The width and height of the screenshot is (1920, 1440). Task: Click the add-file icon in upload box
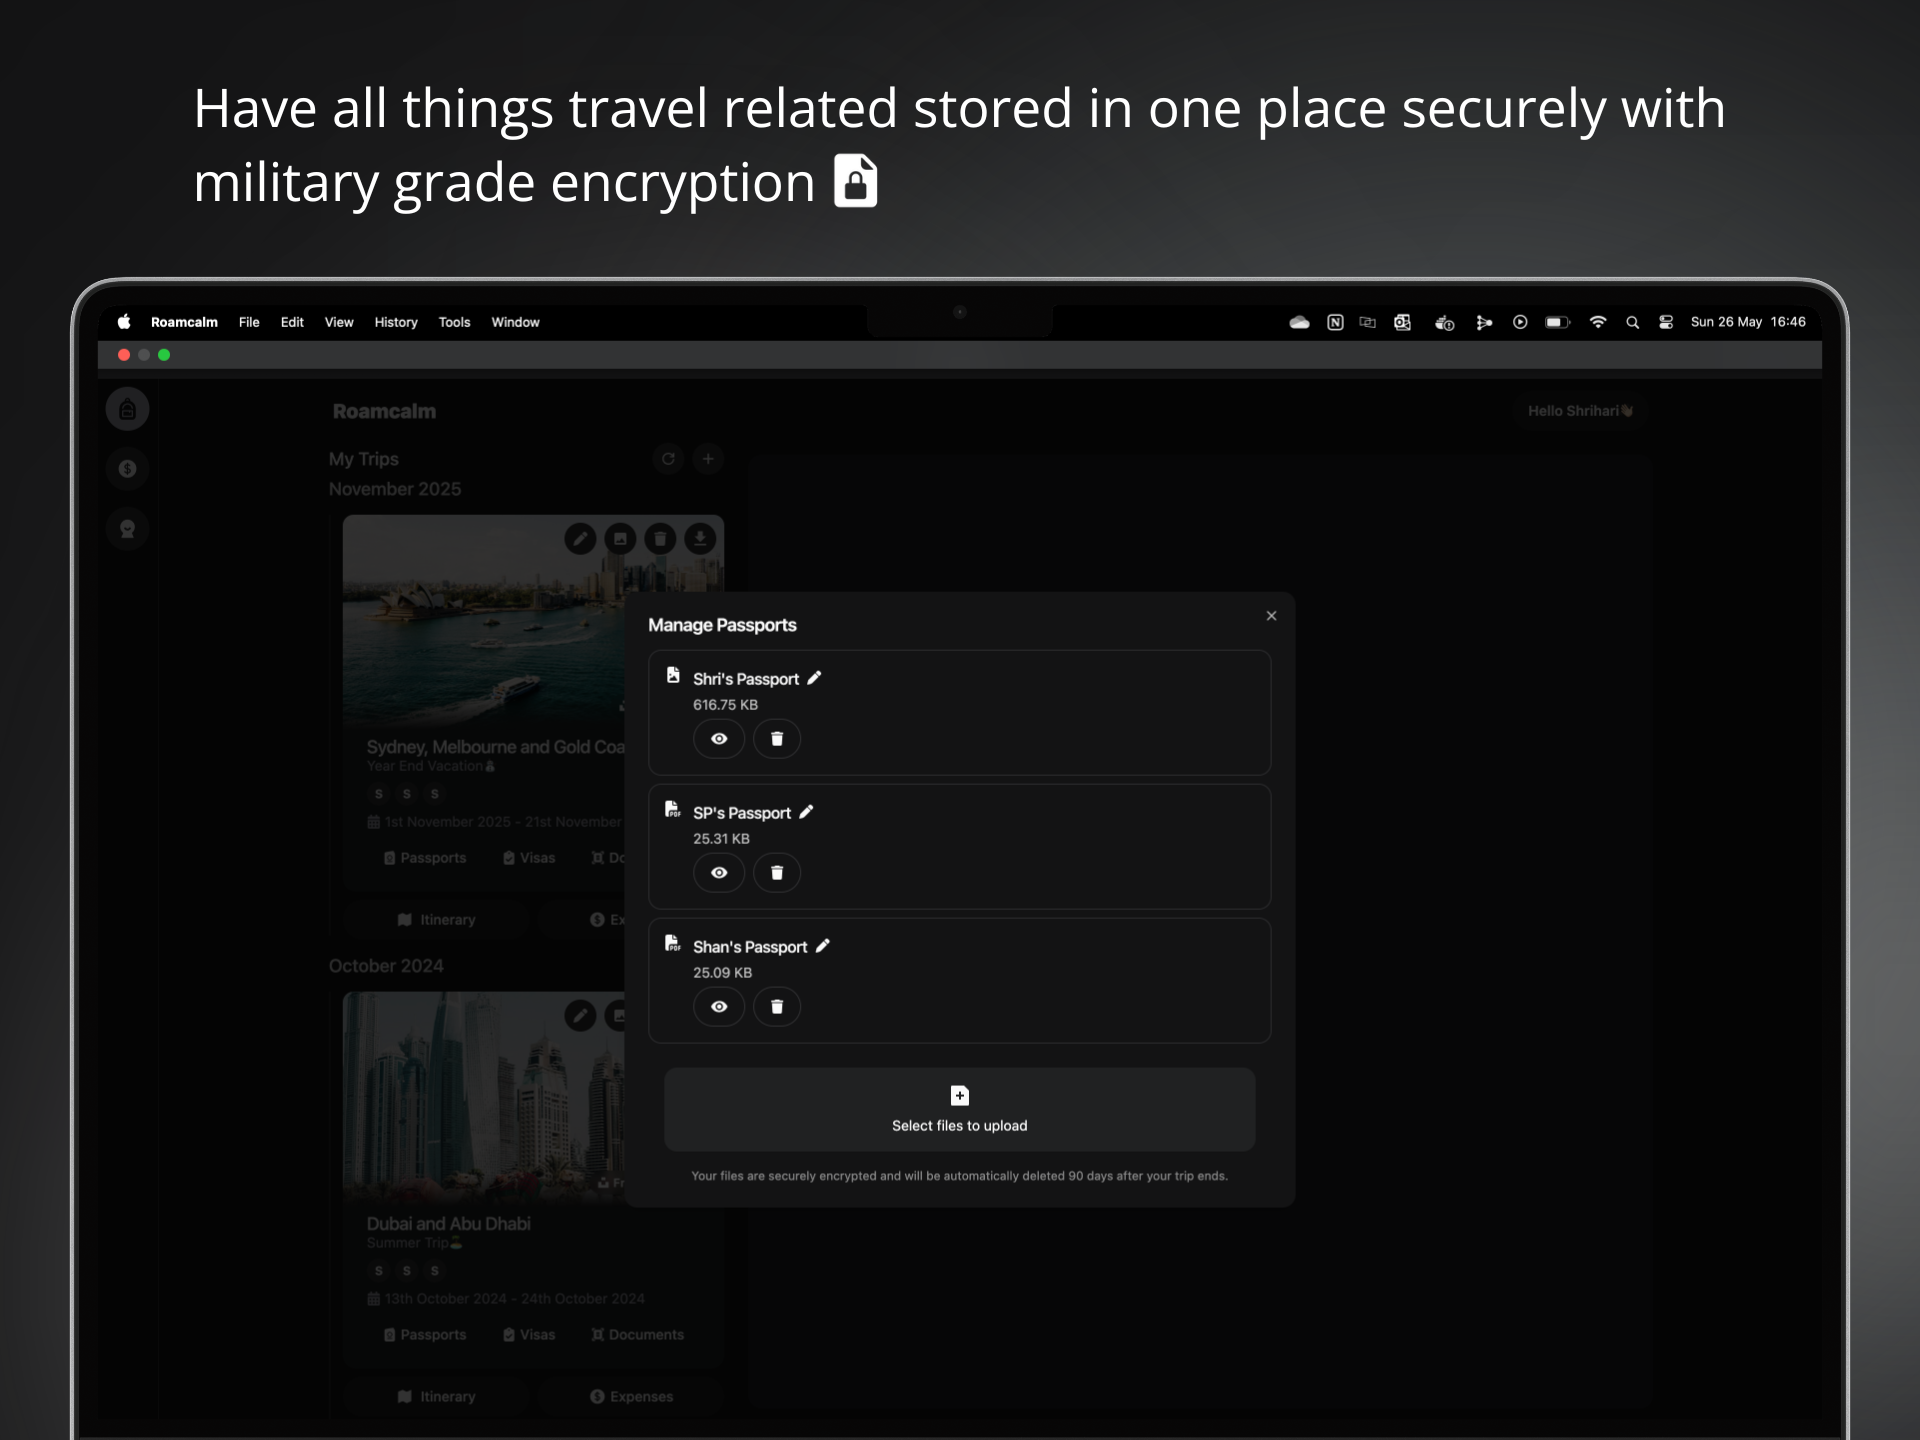[959, 1095]
